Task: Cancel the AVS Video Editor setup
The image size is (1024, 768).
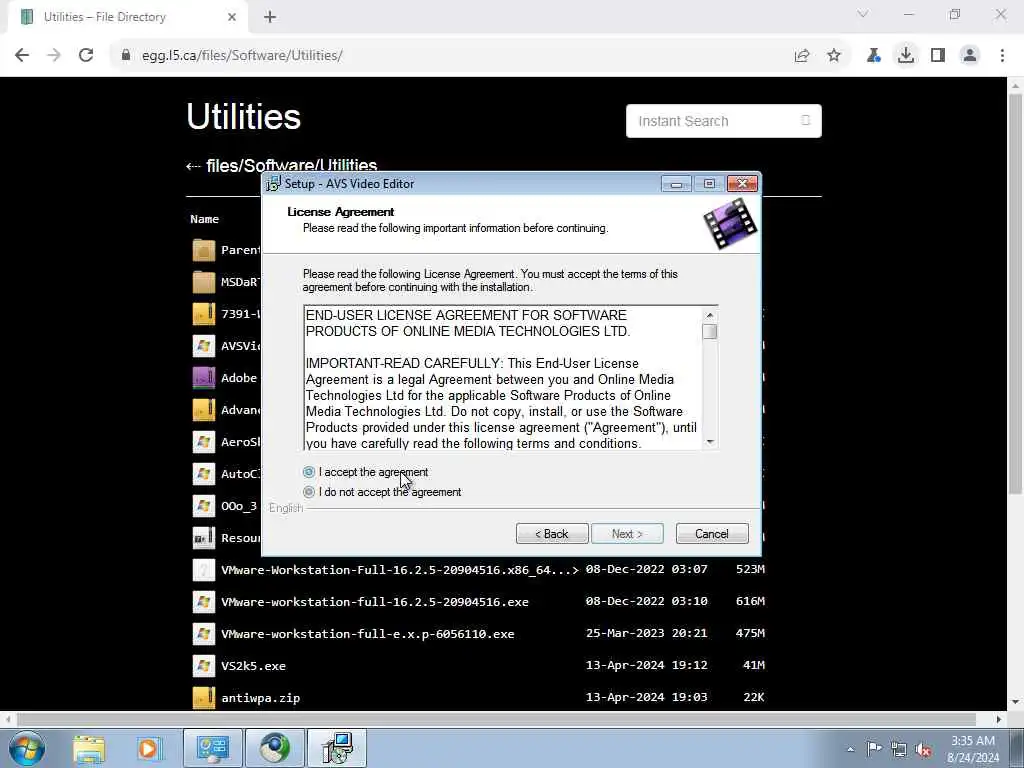Action: (712, 534)
